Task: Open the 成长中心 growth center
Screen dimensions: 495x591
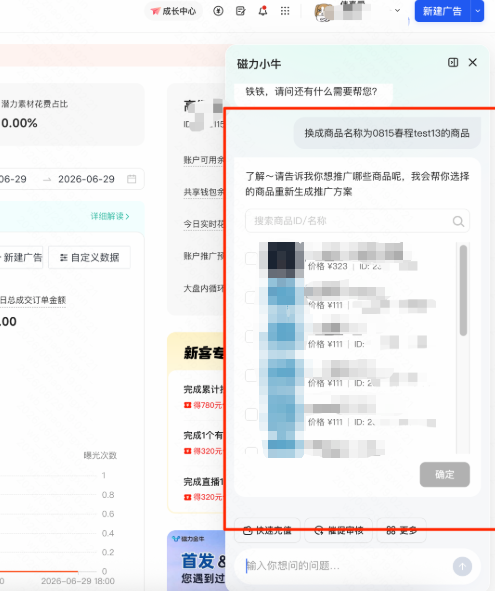Action: pos(173,11)
